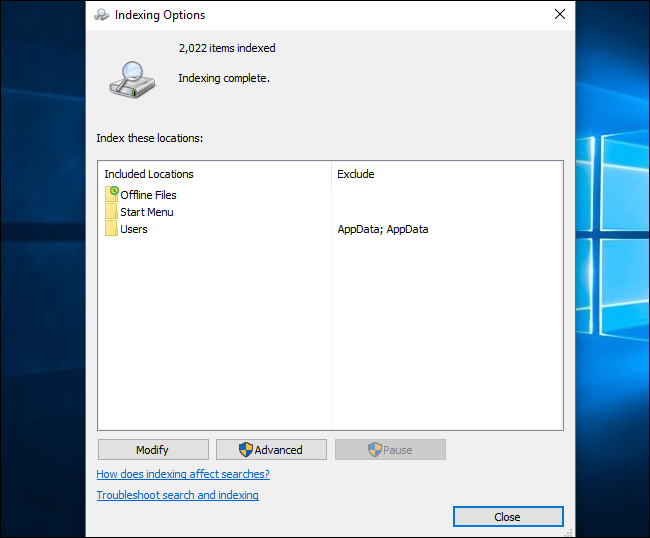Click the Indexing Options title bar icon
Image resolution: width=650 pixels, height=538 pixels.
[x=102, y=15]
